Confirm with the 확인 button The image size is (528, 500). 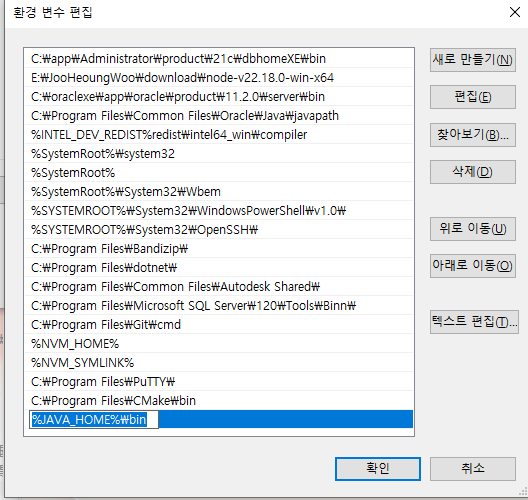[x=378, y=469]
